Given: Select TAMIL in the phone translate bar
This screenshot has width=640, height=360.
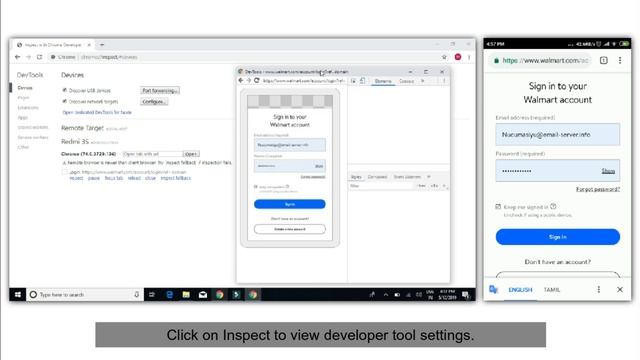Looking at the screenshot, I should pyautogui.click(x=552, y=290).
